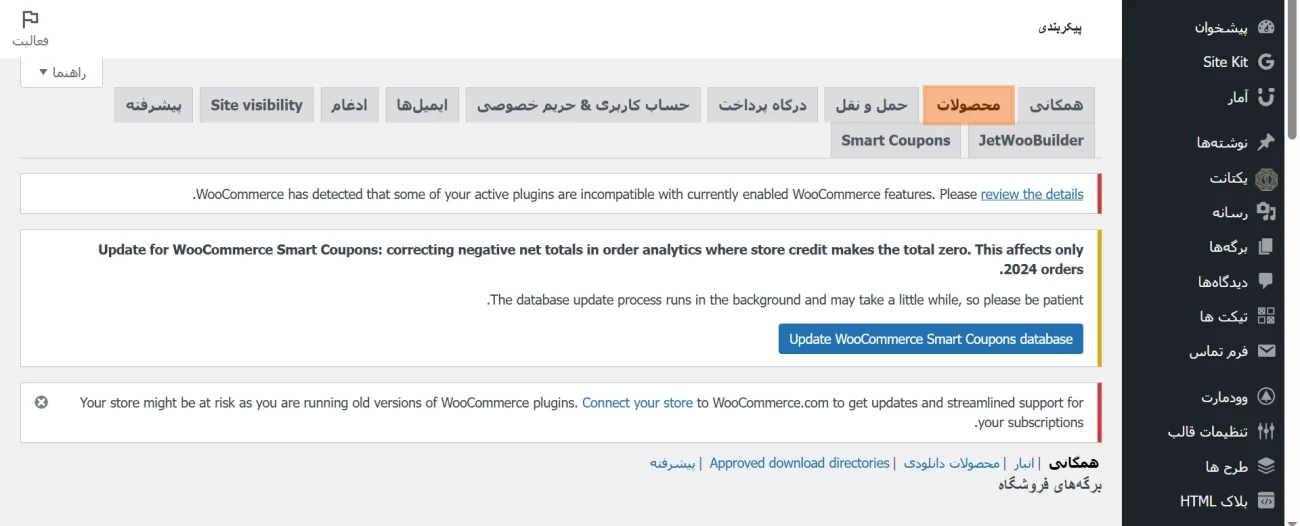Click the Dashboard gauge icon in sidebar

point(1266,27)
